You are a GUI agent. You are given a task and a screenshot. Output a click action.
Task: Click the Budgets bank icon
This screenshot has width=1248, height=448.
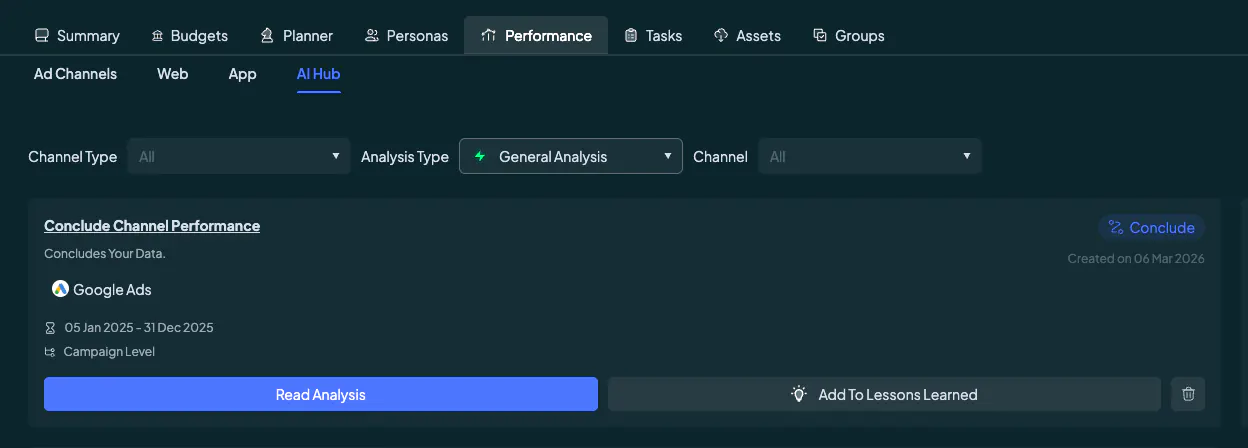(157, 35)
